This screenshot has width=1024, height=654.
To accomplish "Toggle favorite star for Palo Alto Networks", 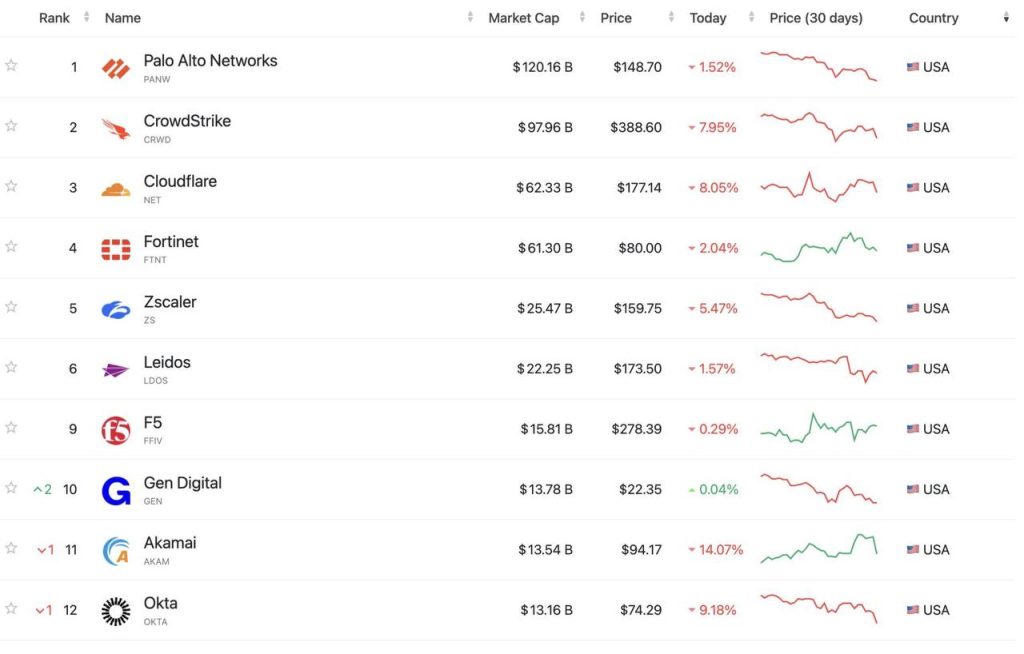I will pos(11,66).
